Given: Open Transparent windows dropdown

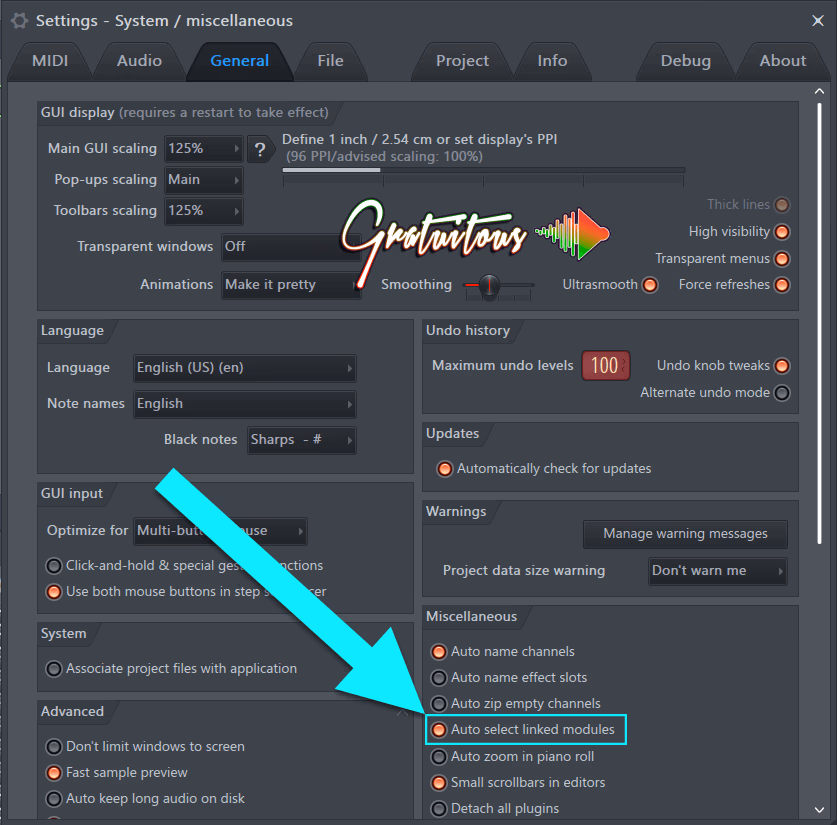Looking at the screenshot, I should tap(291, 247).
